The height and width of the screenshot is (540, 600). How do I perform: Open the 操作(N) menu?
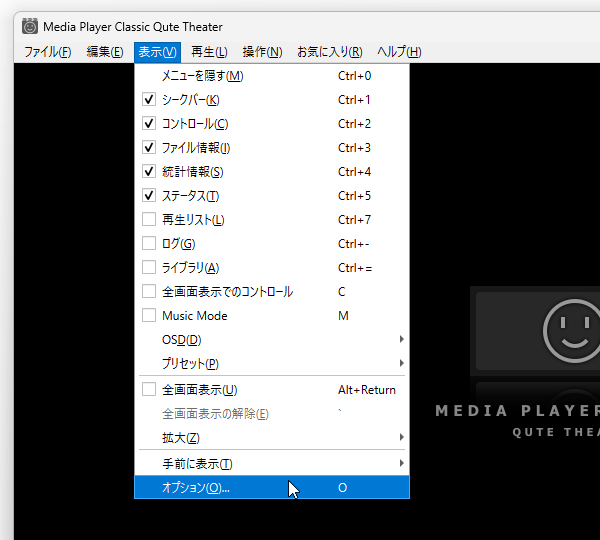pyautogui.click(x=262, y=52)
